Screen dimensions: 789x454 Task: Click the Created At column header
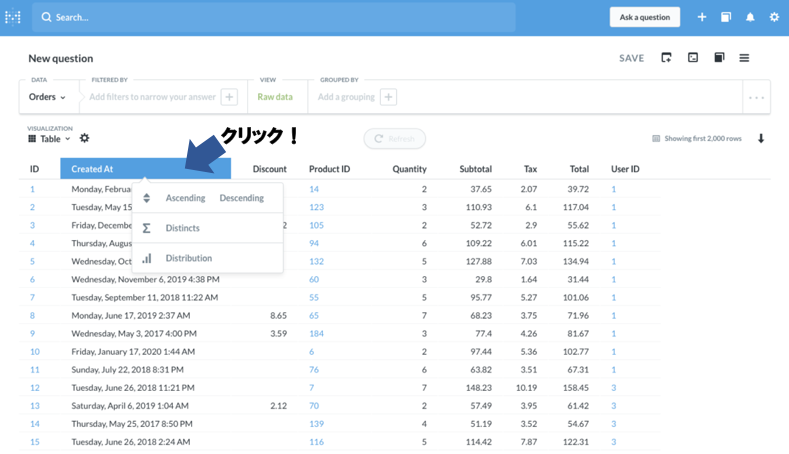point(145,169)
